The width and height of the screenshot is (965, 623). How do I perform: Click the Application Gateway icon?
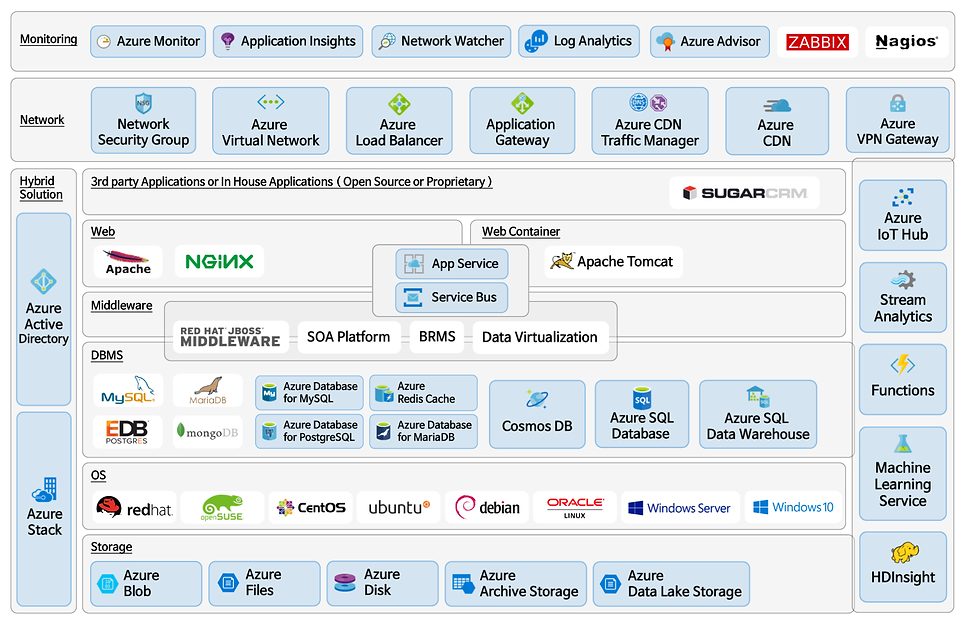523,103
